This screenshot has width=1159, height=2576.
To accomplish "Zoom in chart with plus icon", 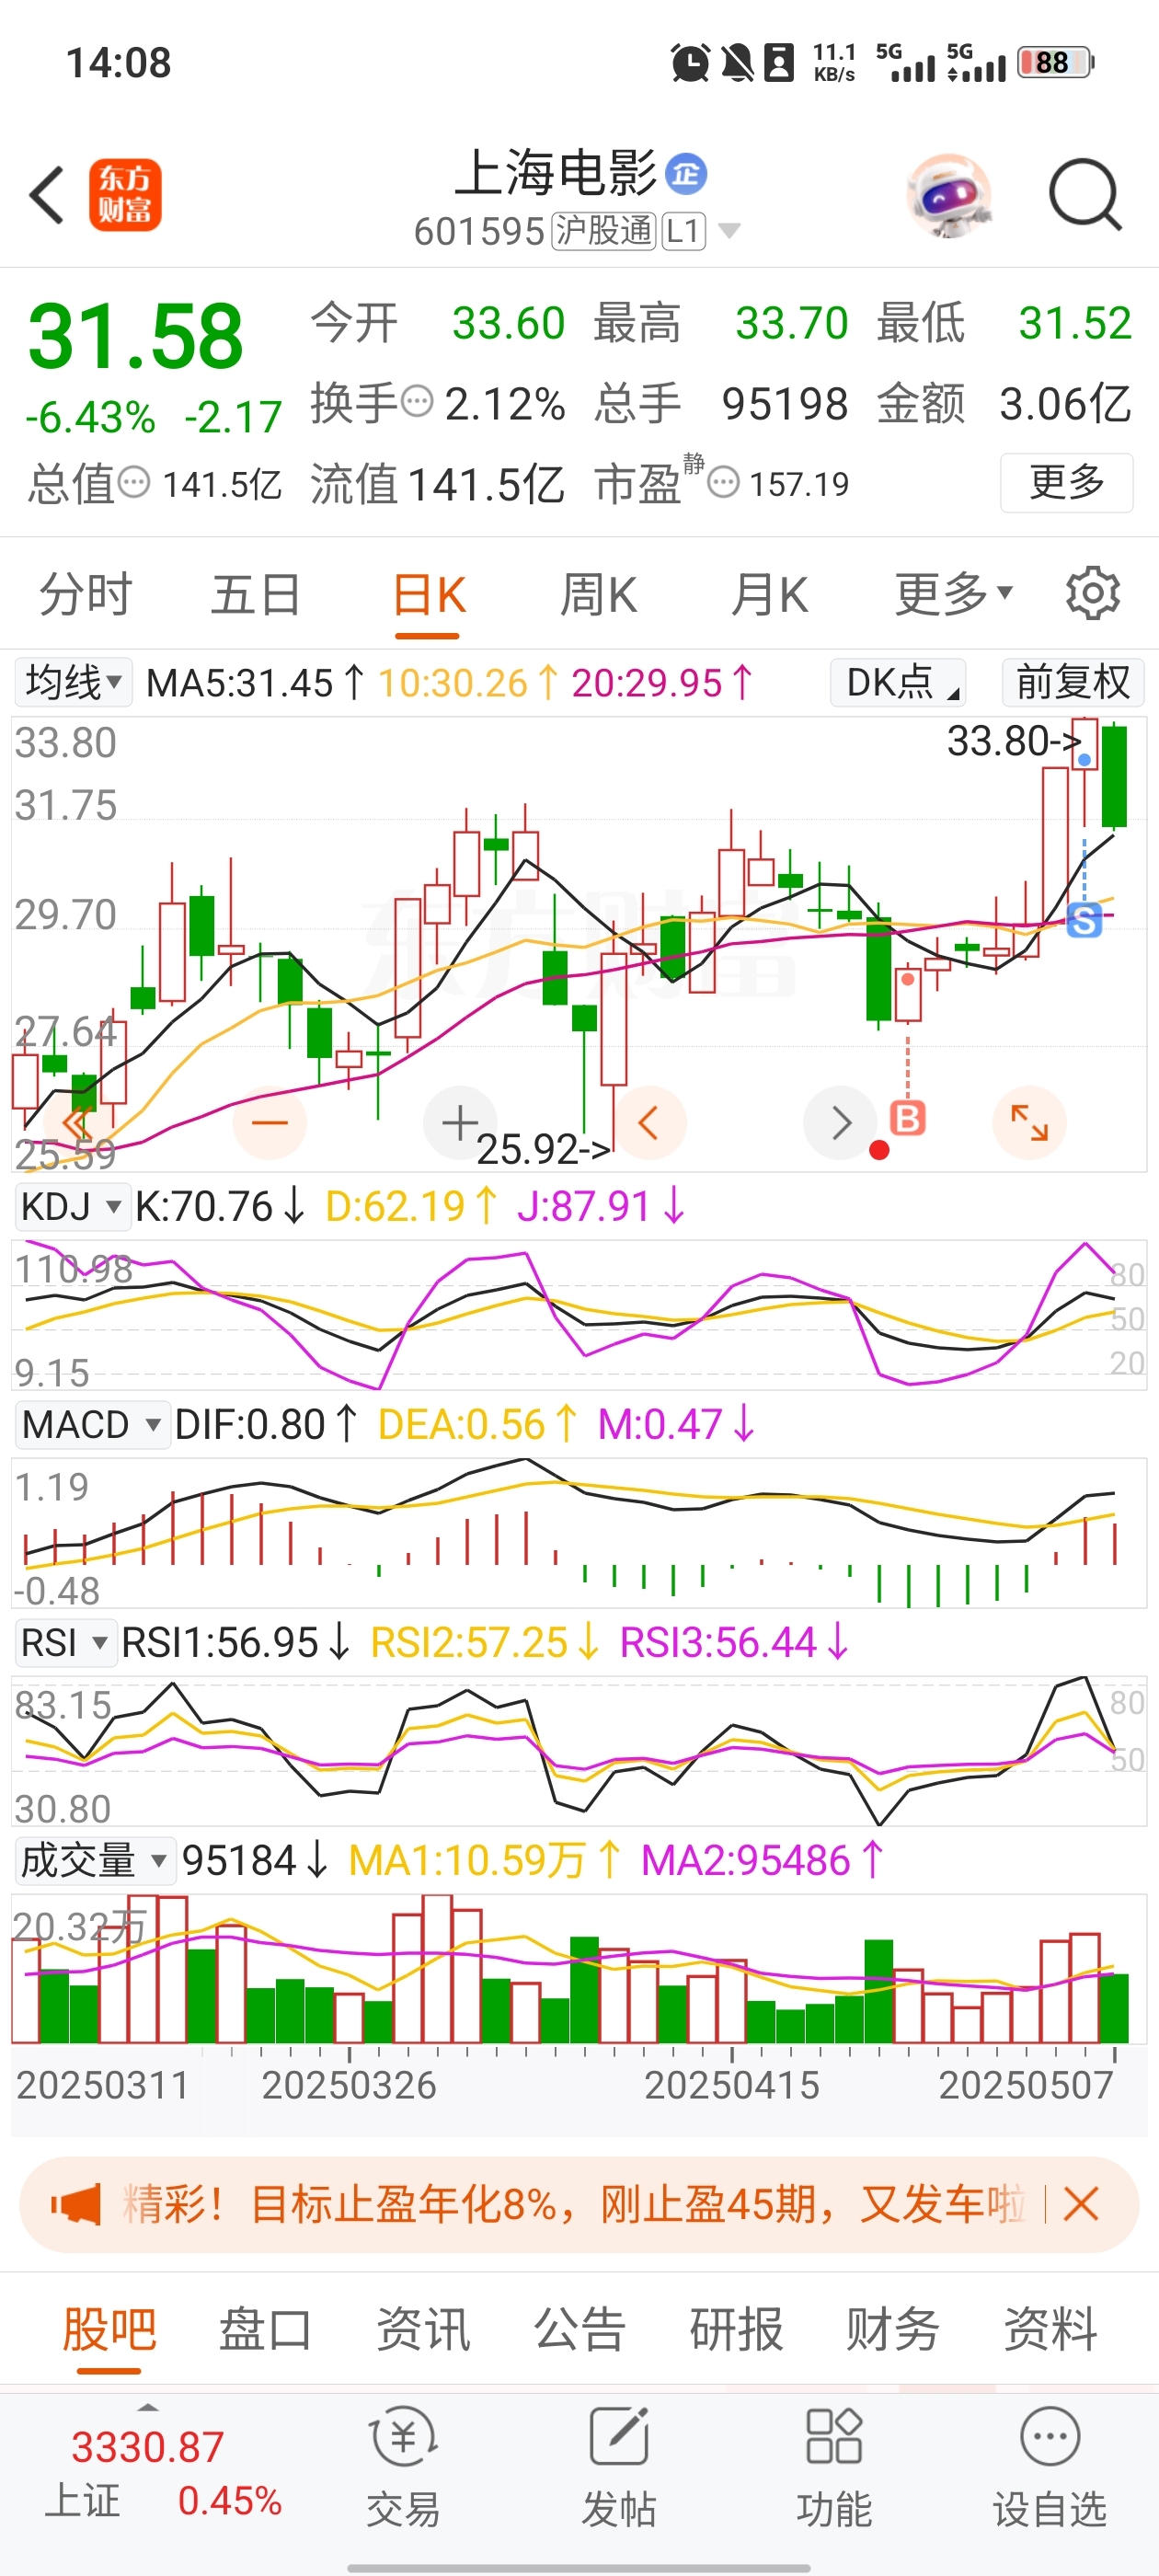I will click(x=460, y=1123).
